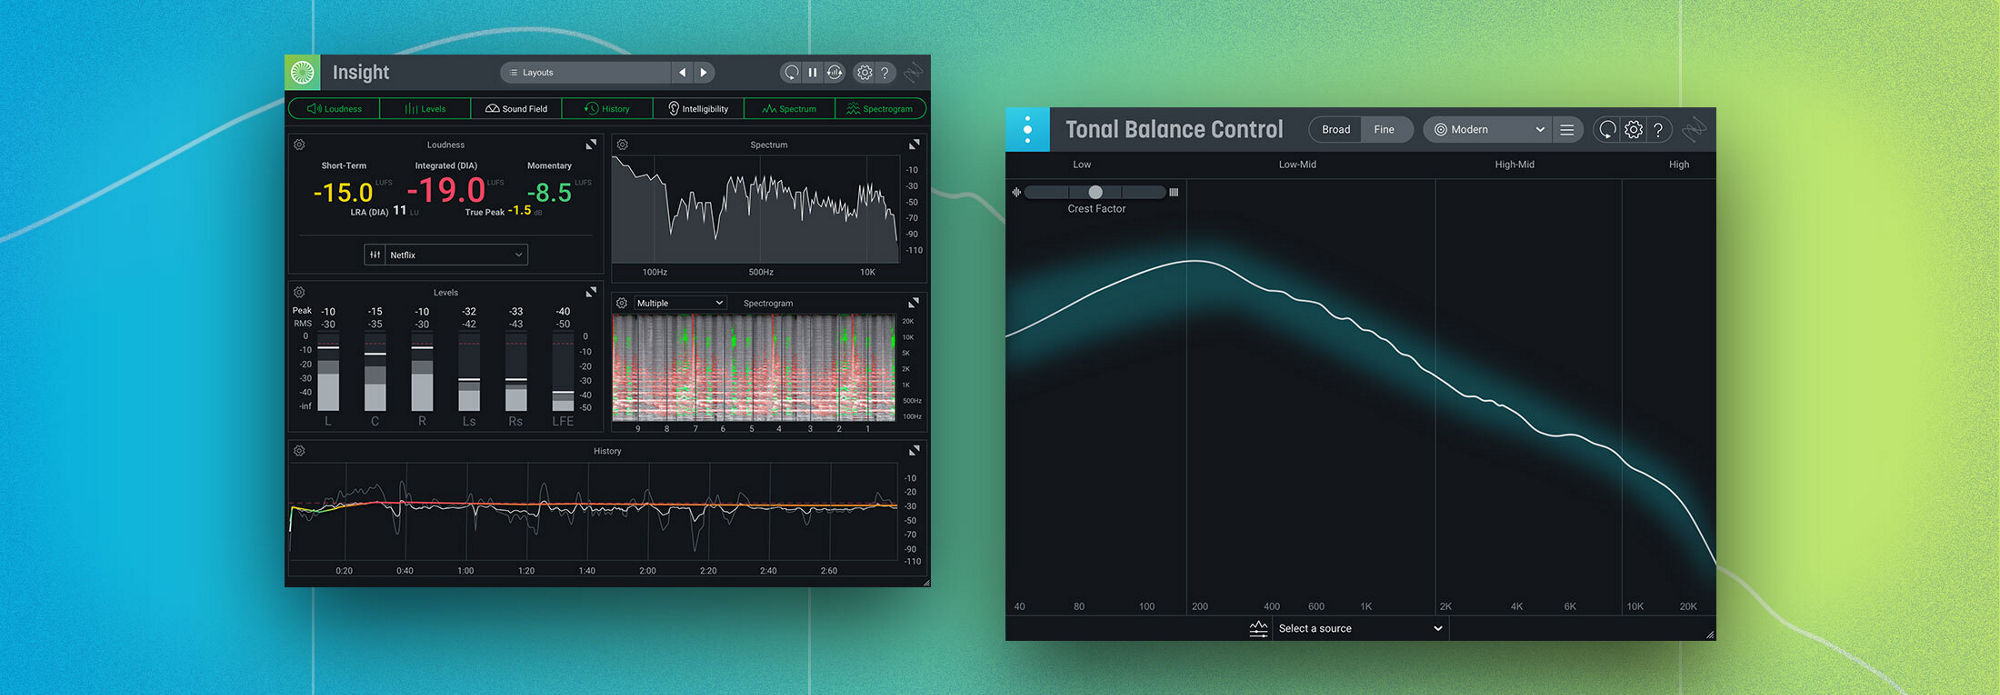Screen dimensions: 2000x695
Task: Click the Short-Term loudness value -15.0
Action: pos(343,193)
